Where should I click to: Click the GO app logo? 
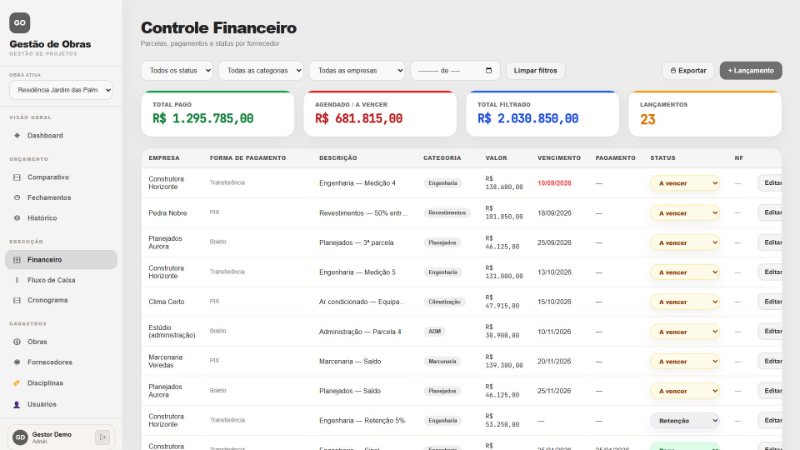click(19, 22)
